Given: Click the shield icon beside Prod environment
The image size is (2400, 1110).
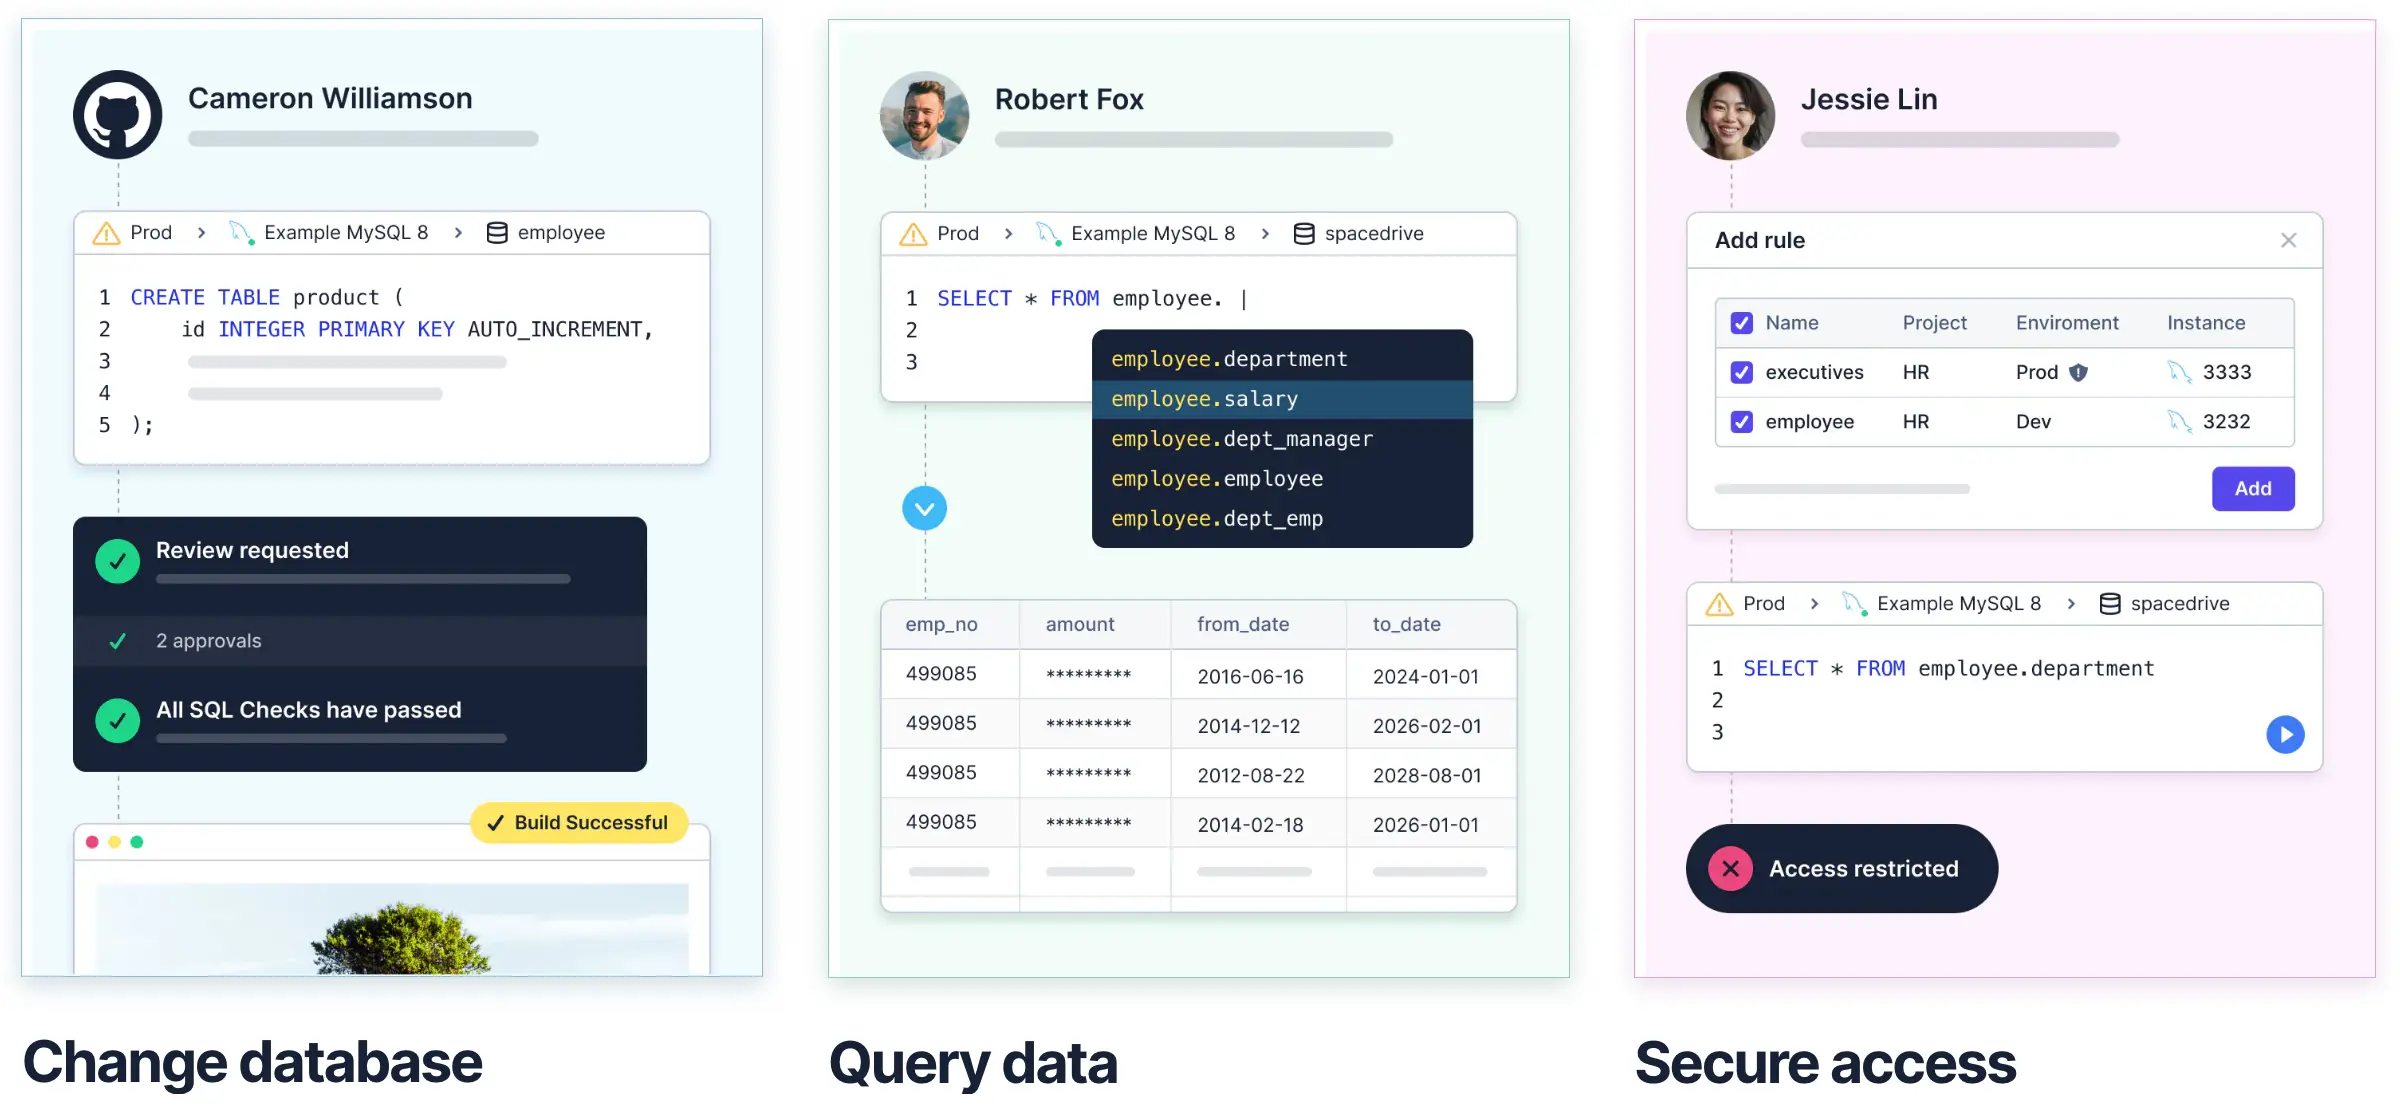Looking at the screenshot, I should pos(2078,373).
